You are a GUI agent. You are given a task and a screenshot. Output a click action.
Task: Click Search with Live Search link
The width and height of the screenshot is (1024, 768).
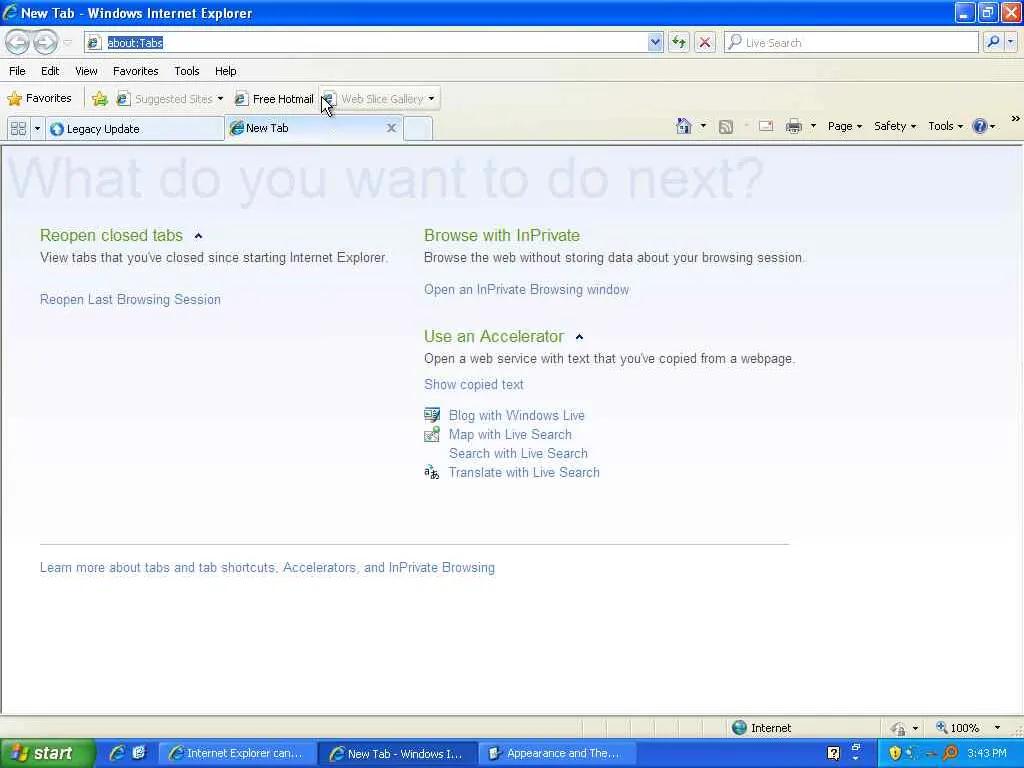coord(518,453)
